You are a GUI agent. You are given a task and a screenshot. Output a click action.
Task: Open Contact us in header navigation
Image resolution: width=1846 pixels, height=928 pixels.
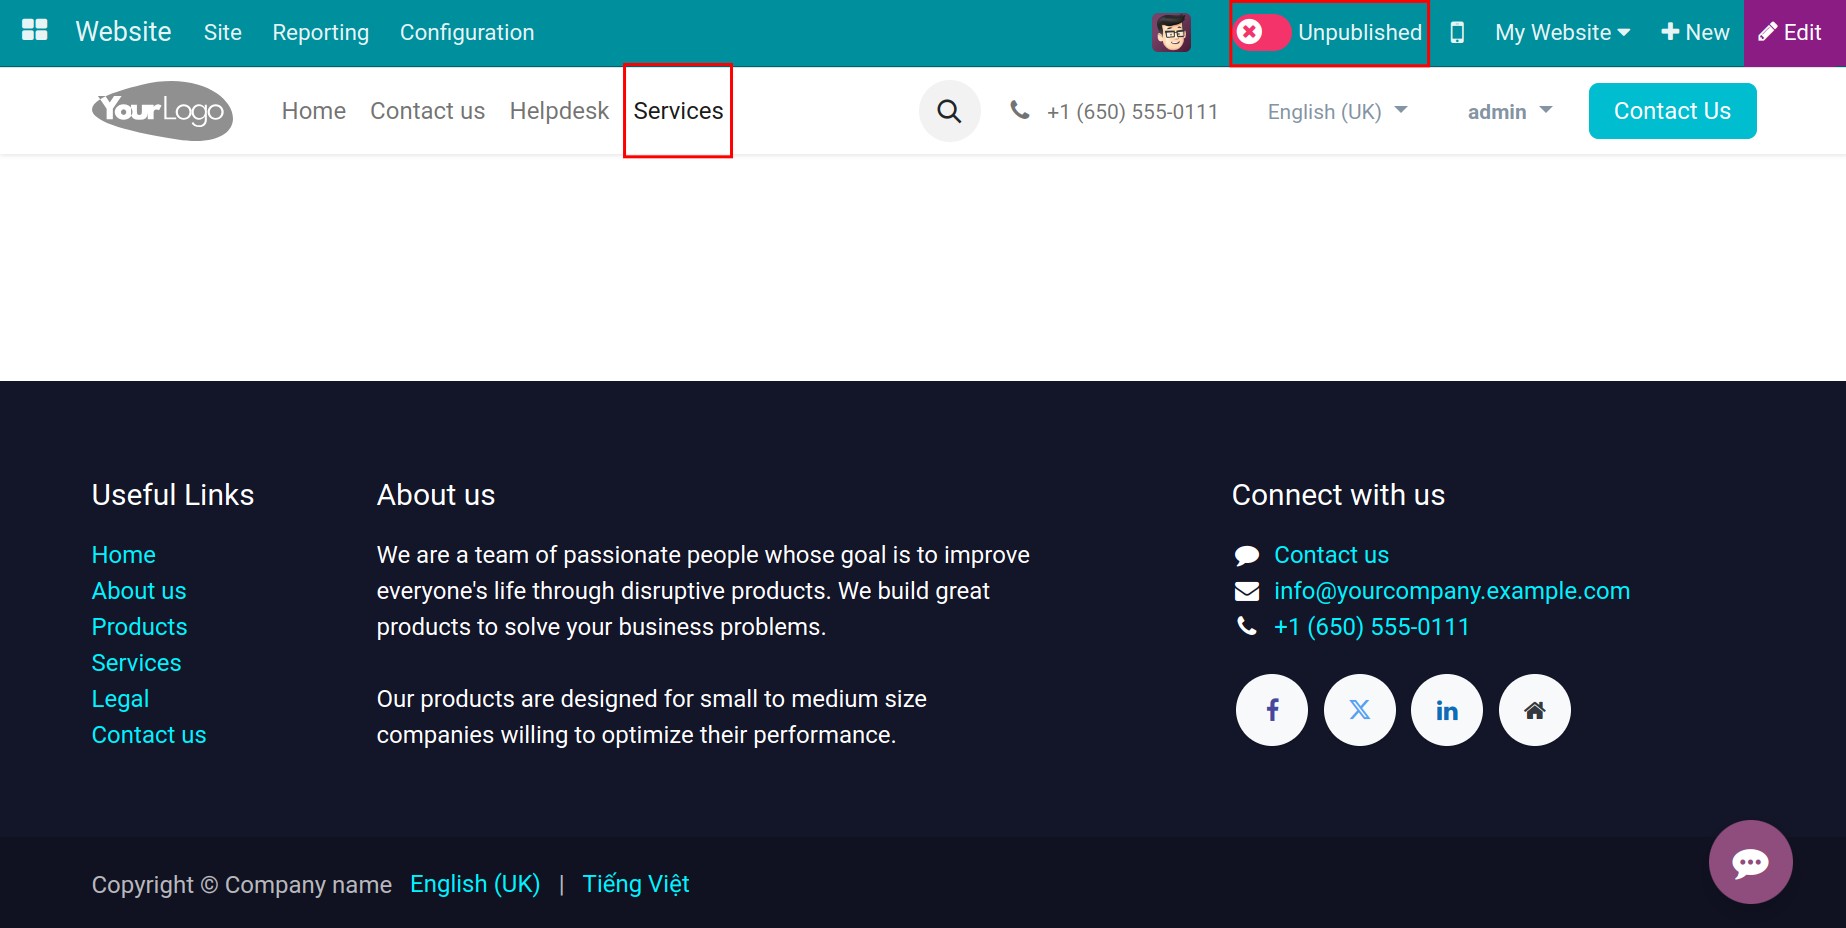click(x=427, y=111)
